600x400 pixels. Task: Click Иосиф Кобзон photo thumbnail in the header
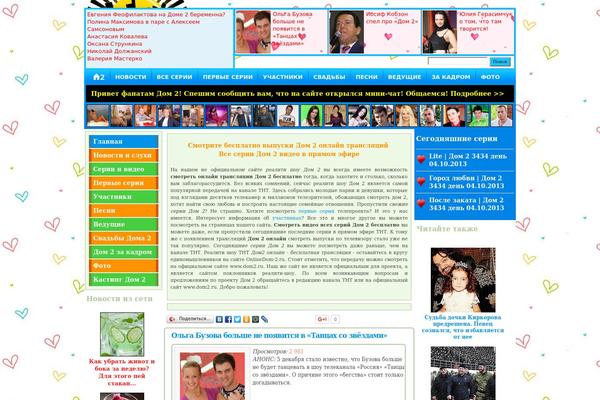click(x=347, y=32)
